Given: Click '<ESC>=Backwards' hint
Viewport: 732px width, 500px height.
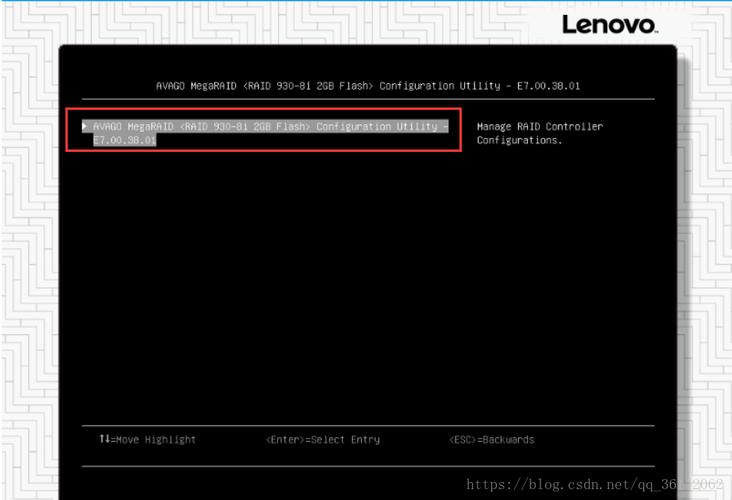Looking at the screenshot, I should (x=492, y=440).
